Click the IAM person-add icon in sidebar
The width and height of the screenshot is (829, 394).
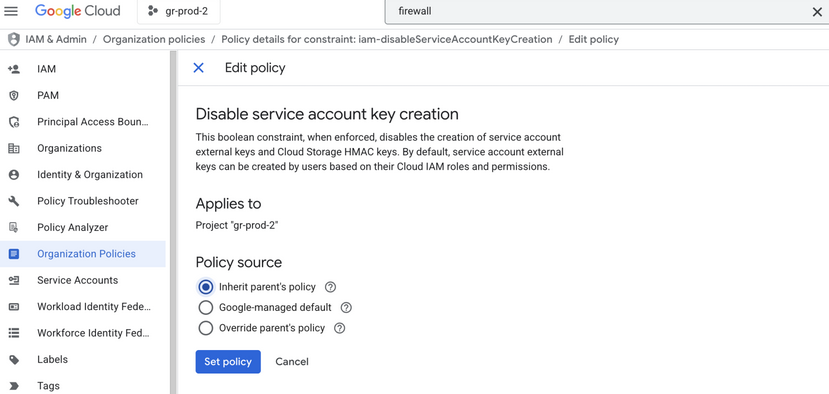click(x=14, y=69)
